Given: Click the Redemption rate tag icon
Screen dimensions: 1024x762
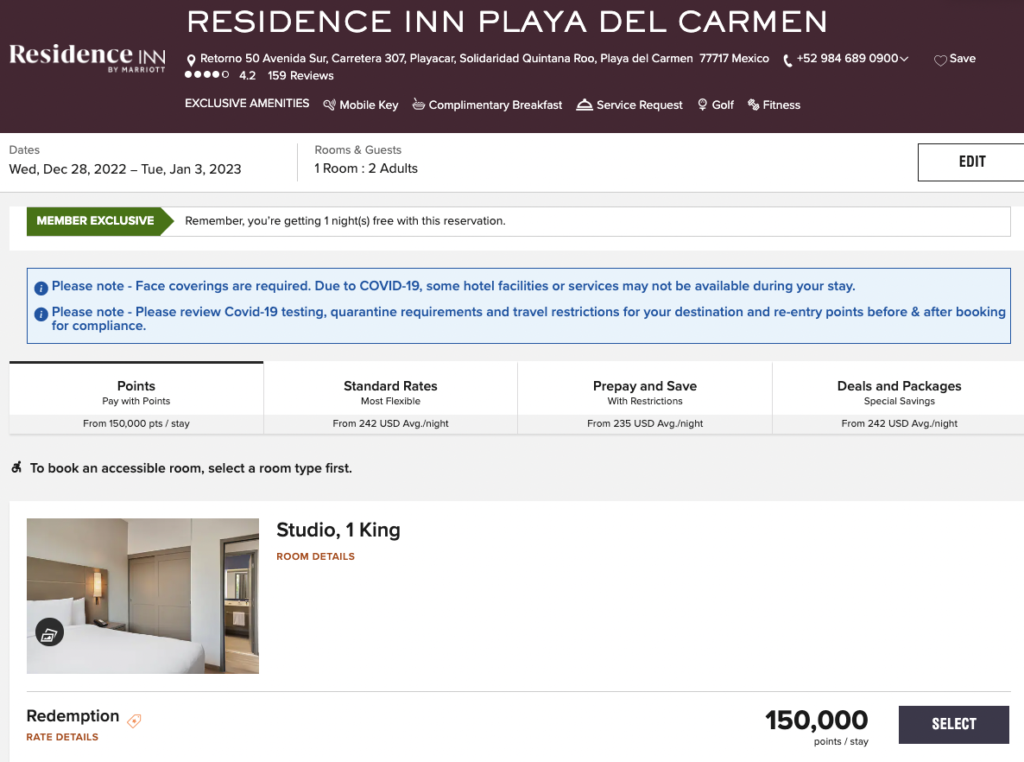Looking at the screenshot, I should (x=134, y=720).
